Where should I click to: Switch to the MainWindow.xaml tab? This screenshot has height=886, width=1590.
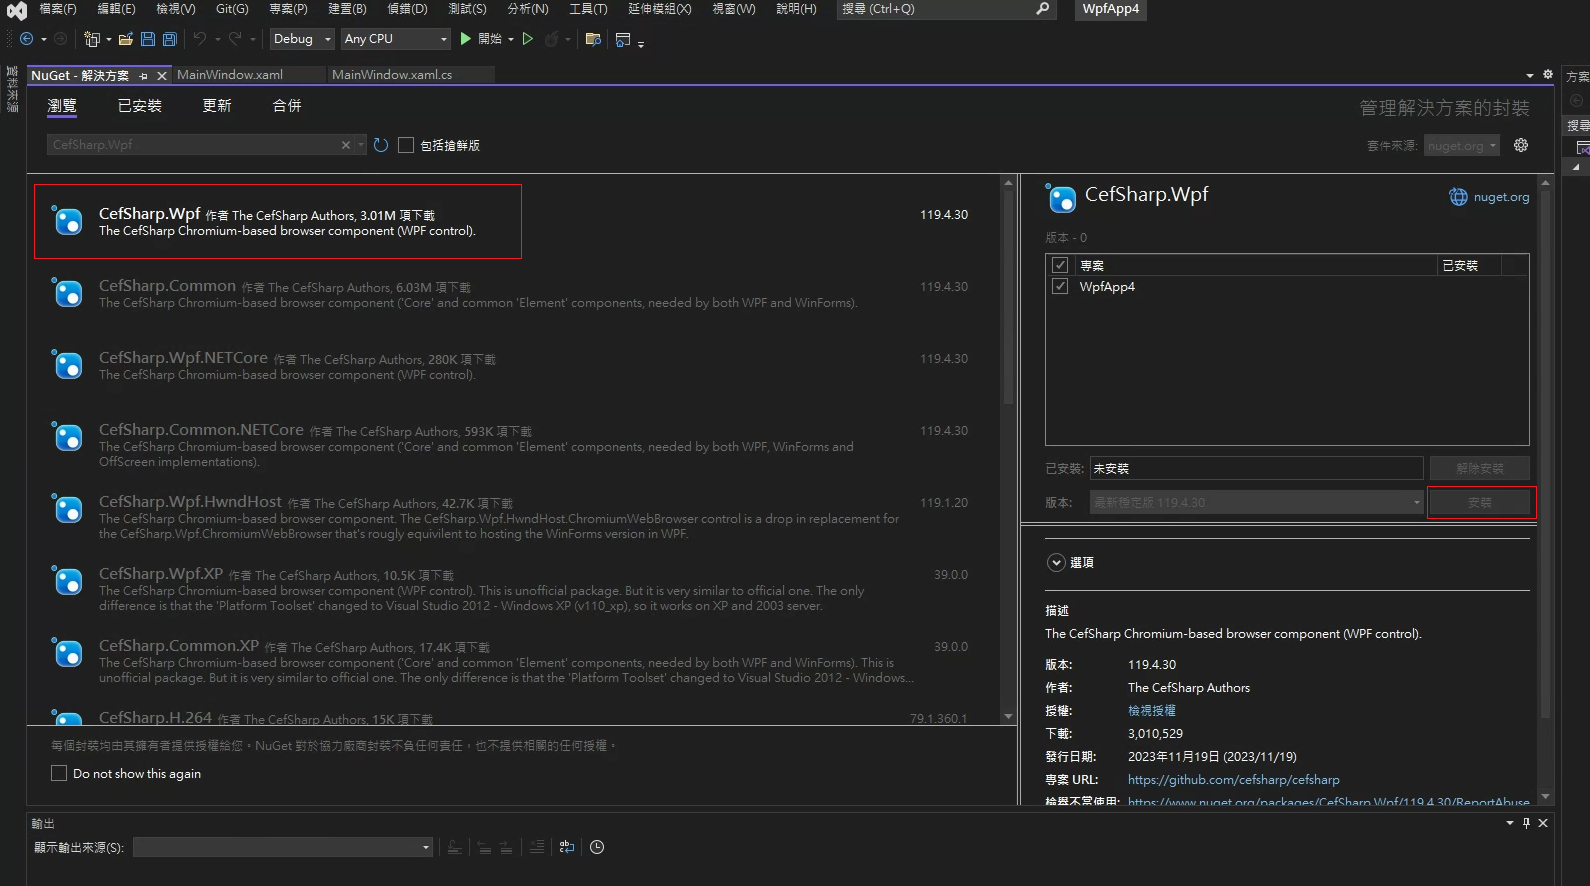[x=230, y=75]
